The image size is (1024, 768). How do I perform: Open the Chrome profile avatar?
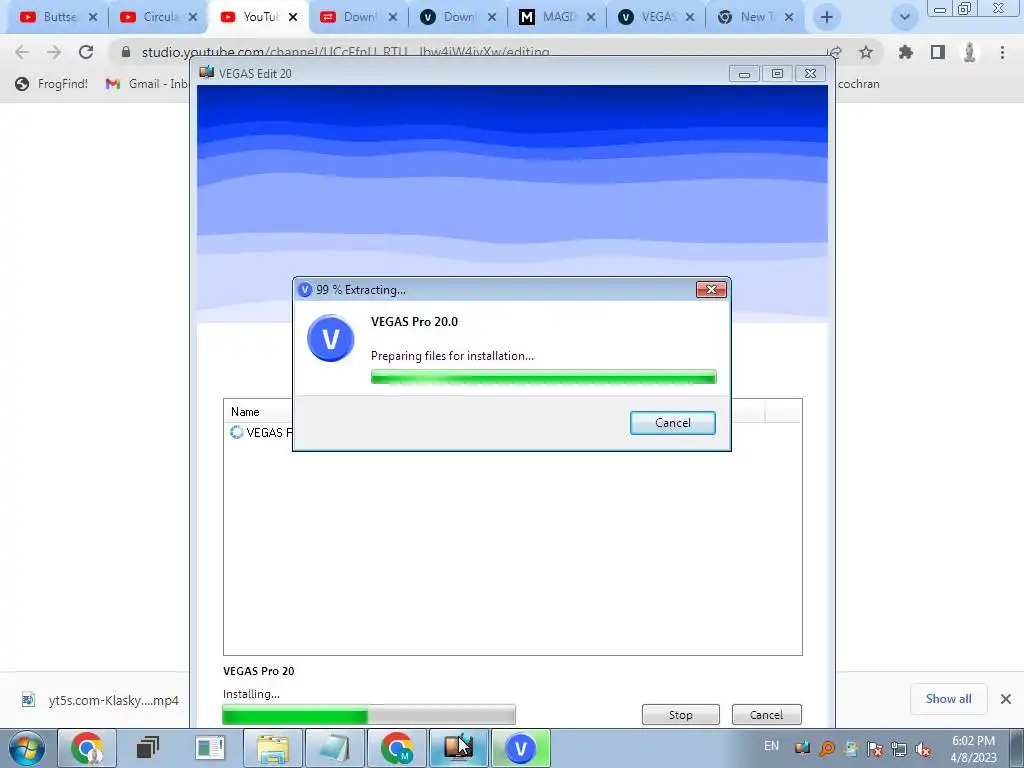click(x=970, y=52)
